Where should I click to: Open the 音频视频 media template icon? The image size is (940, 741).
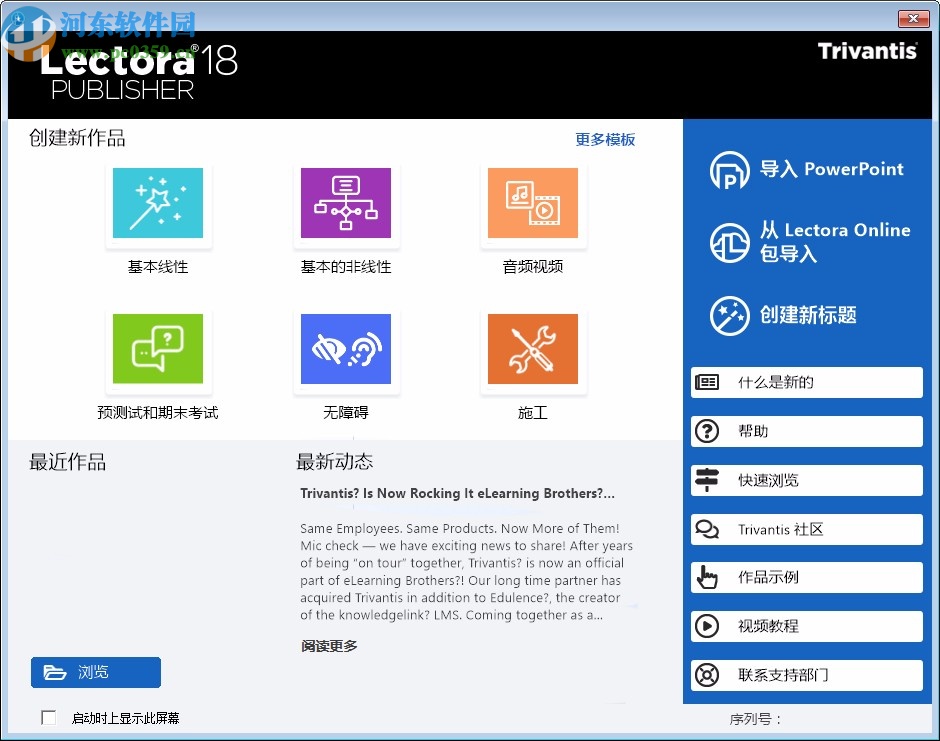coord(533,204)
